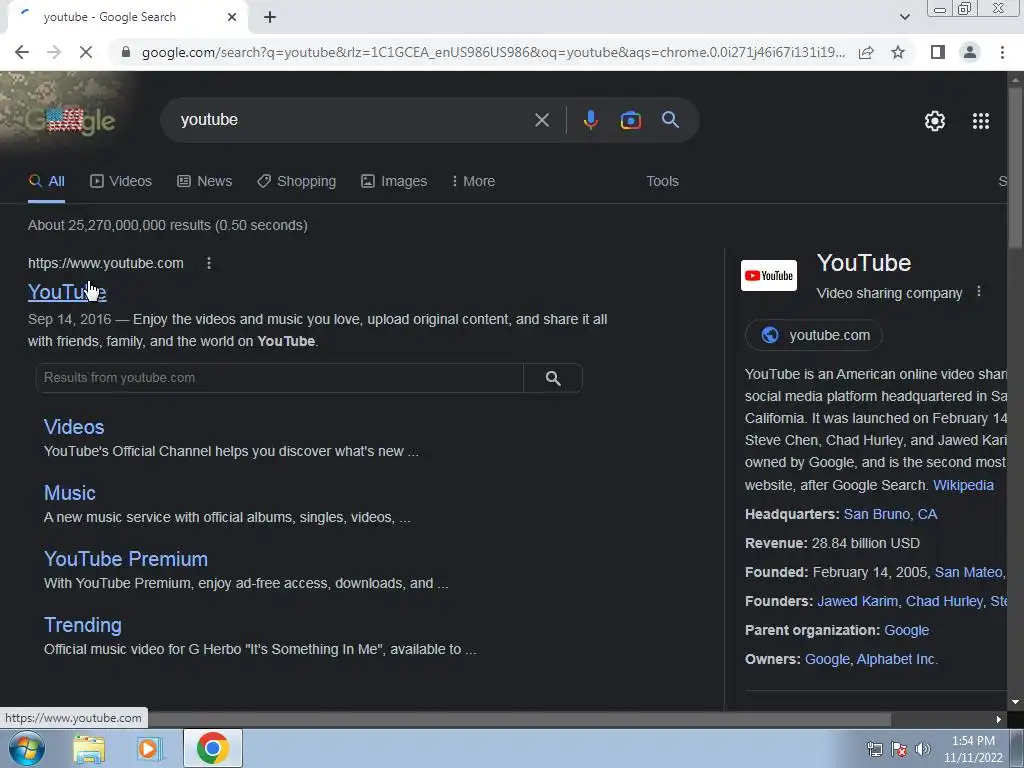Image resolution: width=1024 pixels, height=768 pixels.
Task: Start voice search with the microphone icon
Action: [x=590, y=120]
